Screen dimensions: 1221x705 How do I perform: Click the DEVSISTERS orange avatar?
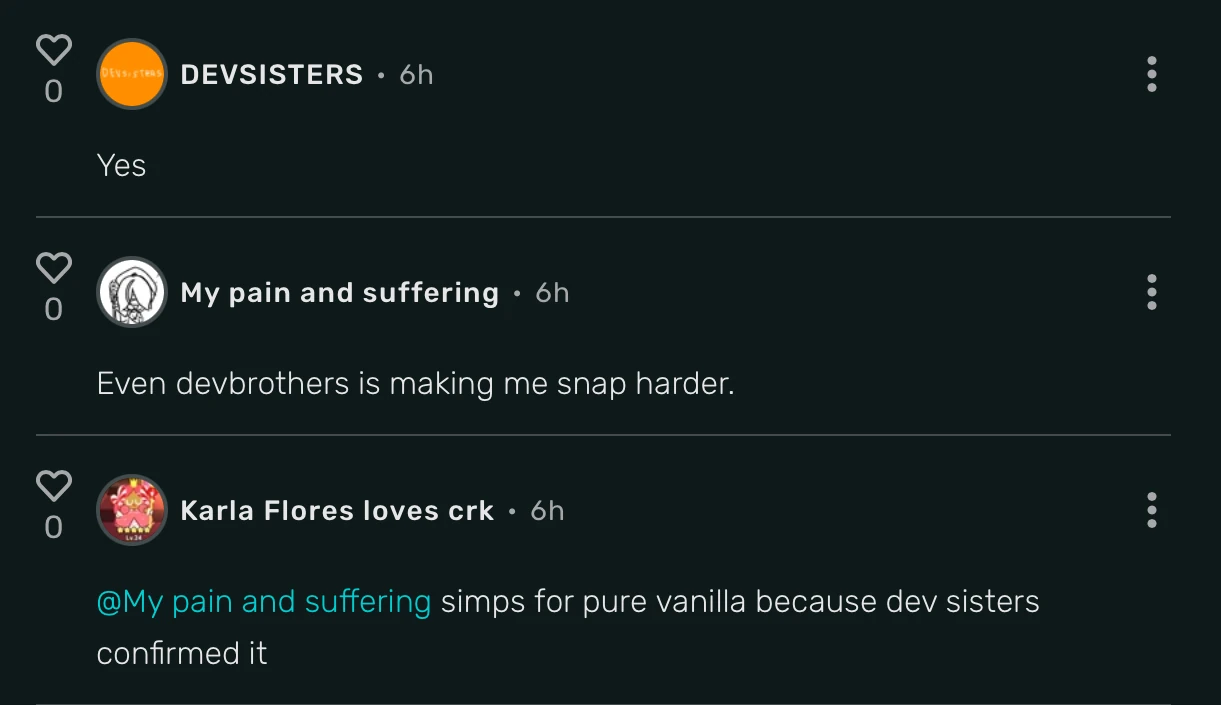point(131,74)
